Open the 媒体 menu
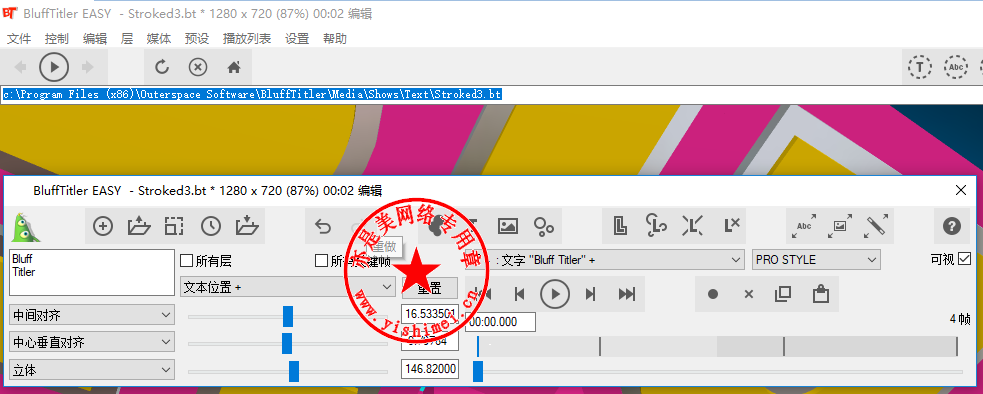 point(159,39)
